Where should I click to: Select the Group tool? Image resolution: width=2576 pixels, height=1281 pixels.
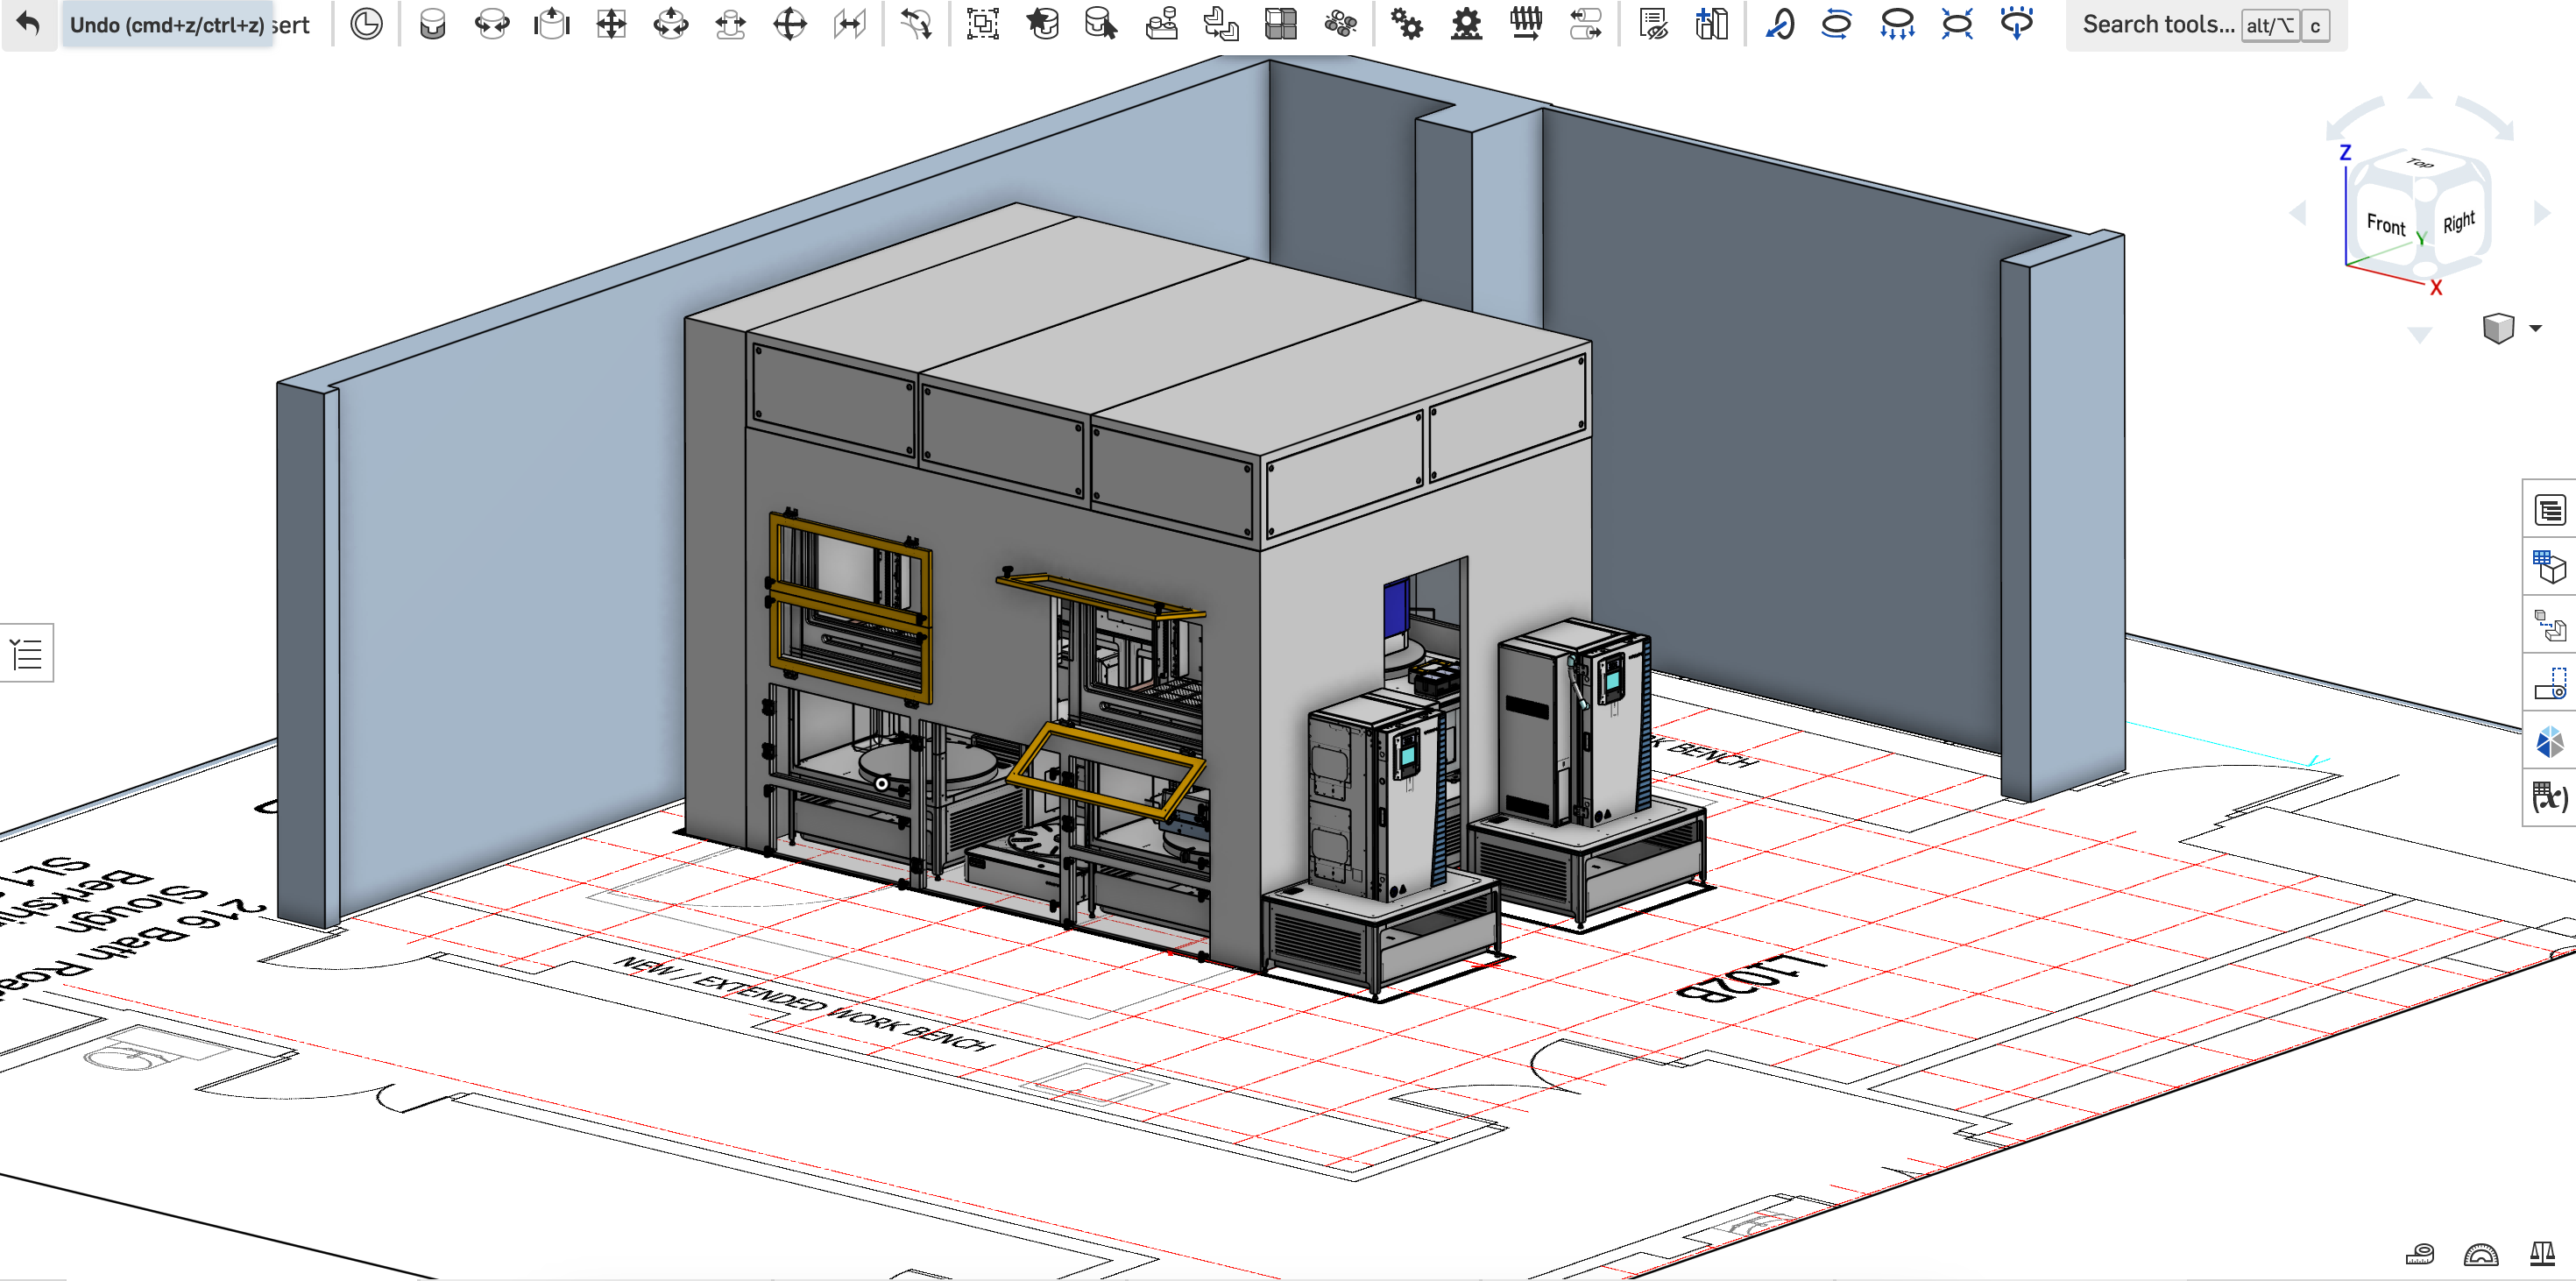click(983, 23)
